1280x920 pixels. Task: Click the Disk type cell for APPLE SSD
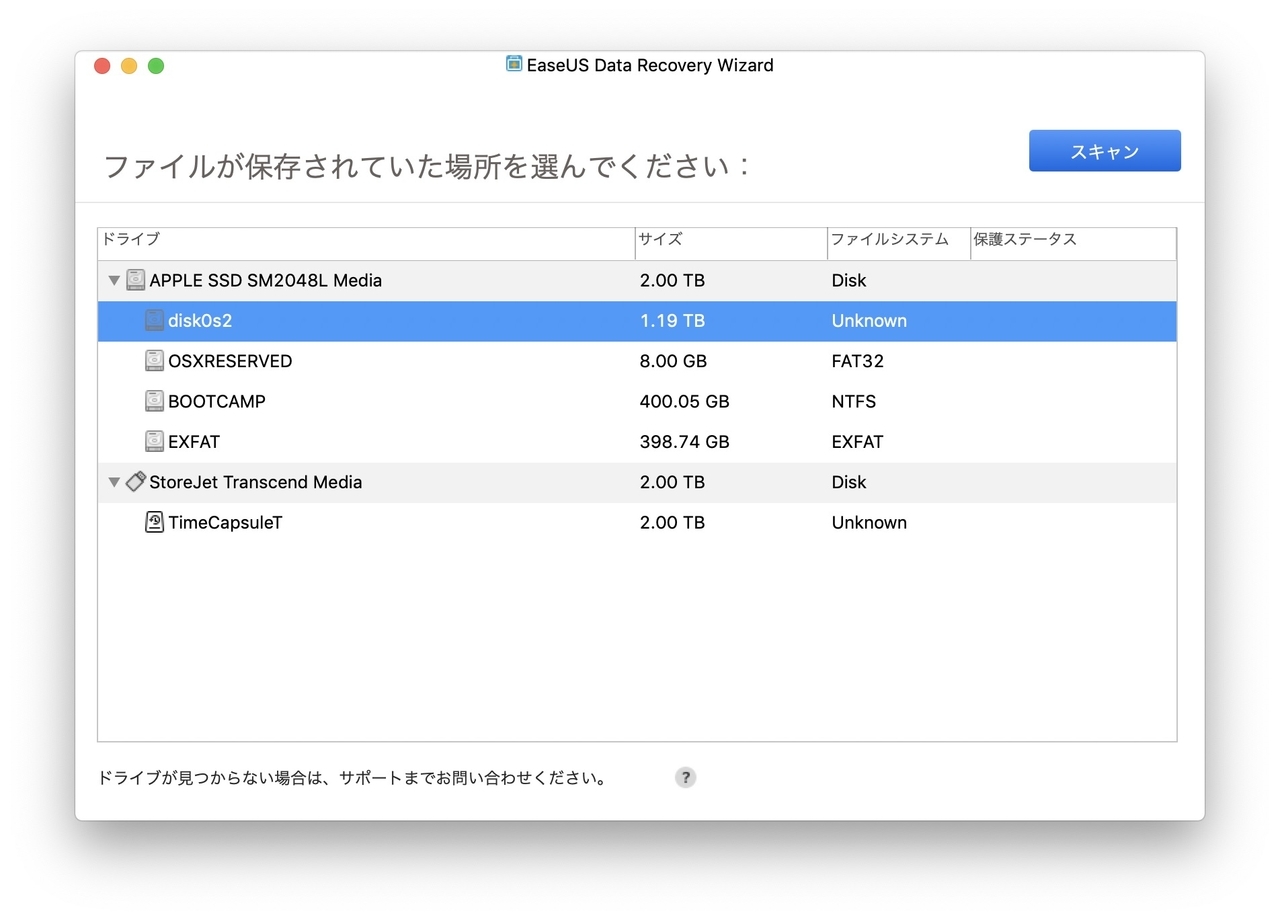(x=848, y=281)
